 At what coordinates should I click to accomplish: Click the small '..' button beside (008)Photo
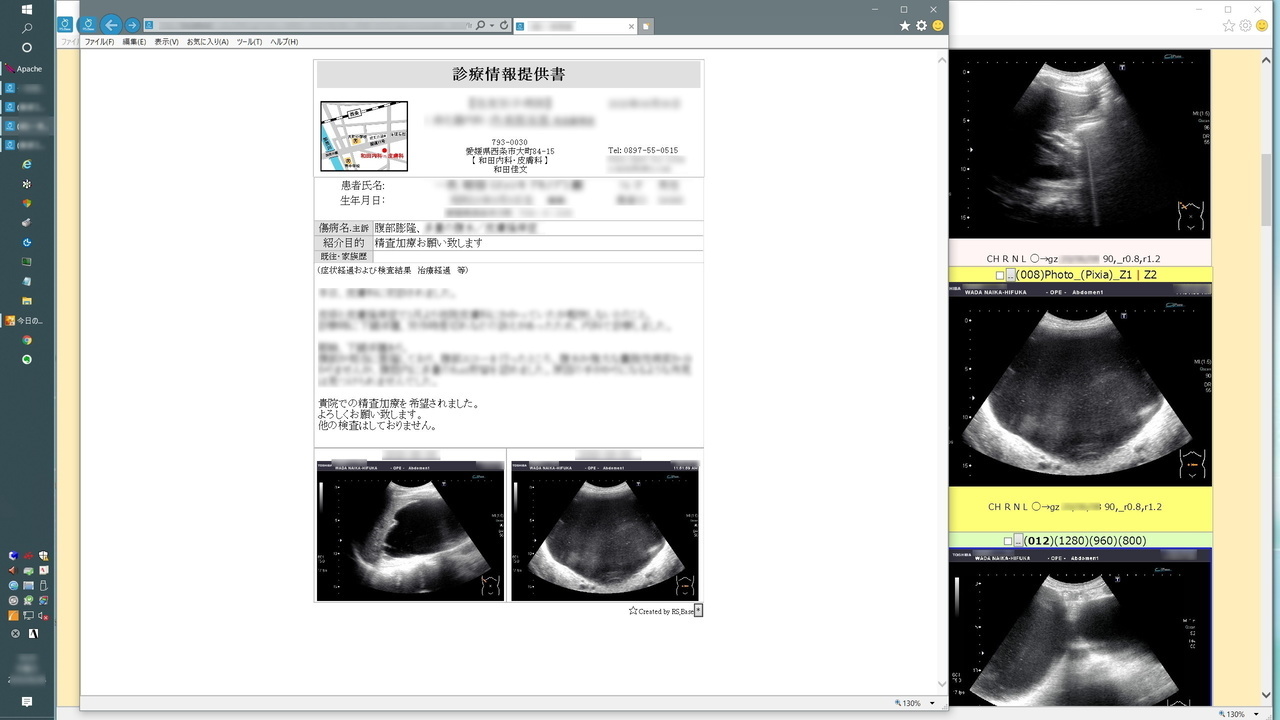[1011, 275]
